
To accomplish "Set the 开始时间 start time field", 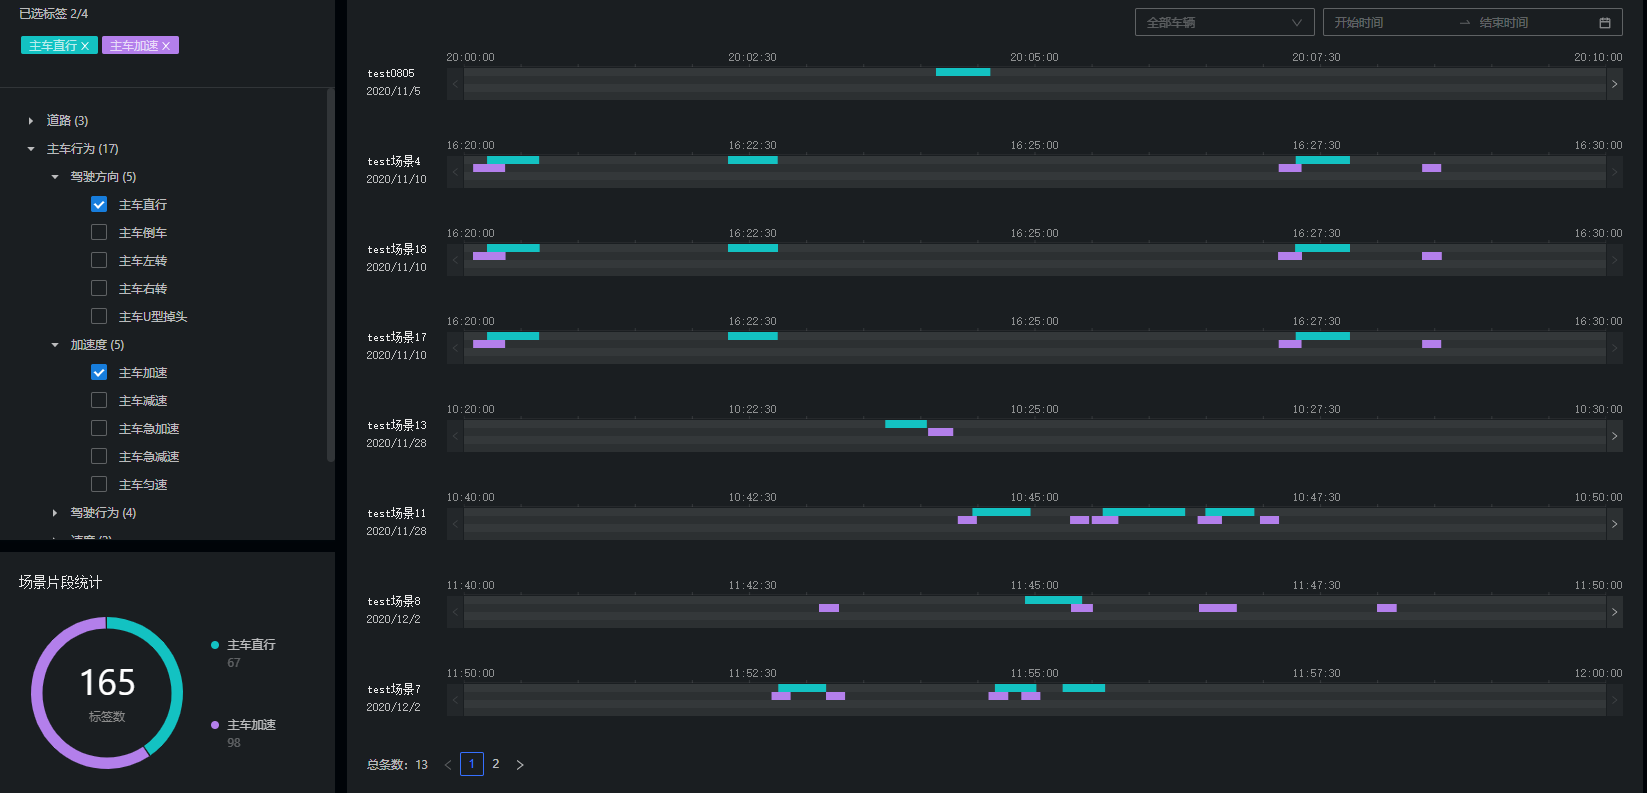I will click(x=1390, y=22).
